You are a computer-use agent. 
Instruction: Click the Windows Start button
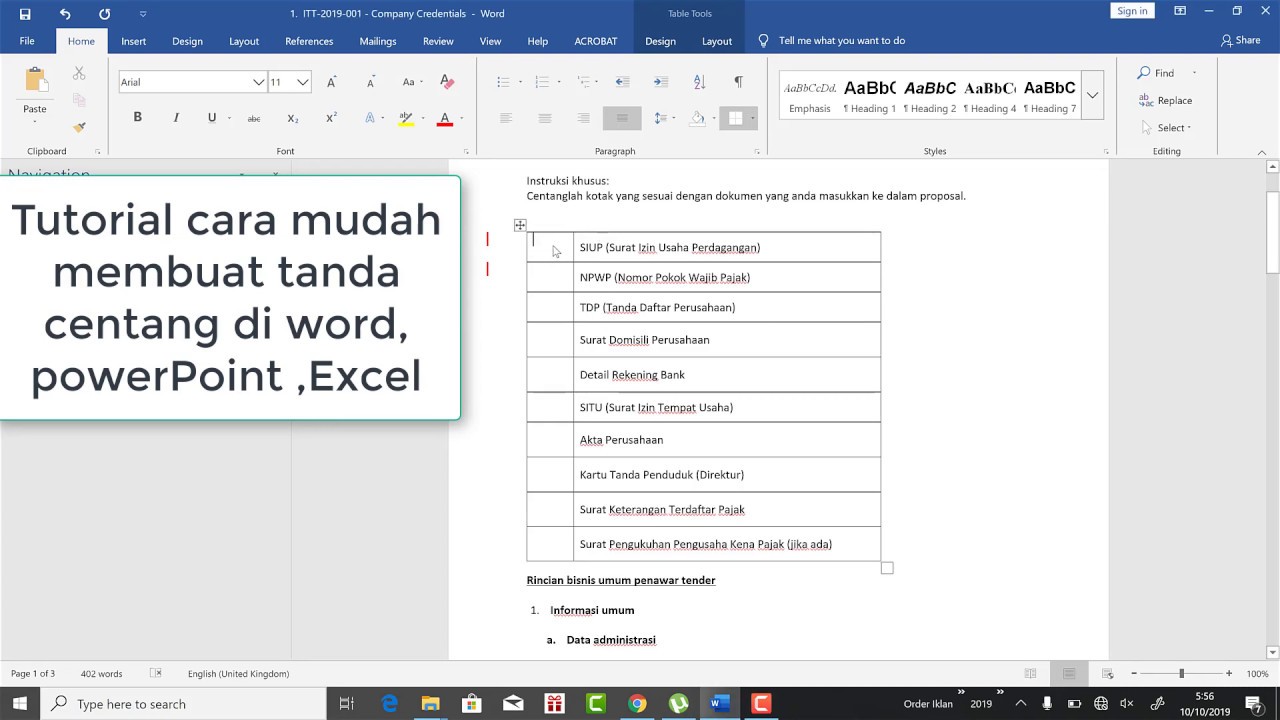tap(20, 704)
